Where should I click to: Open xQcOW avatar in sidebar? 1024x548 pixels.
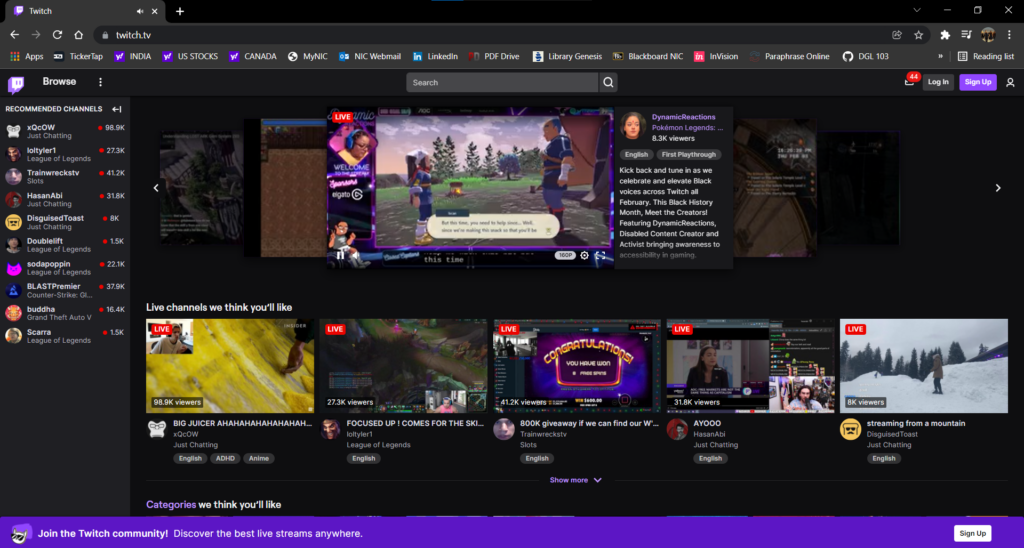click(14, 131)
